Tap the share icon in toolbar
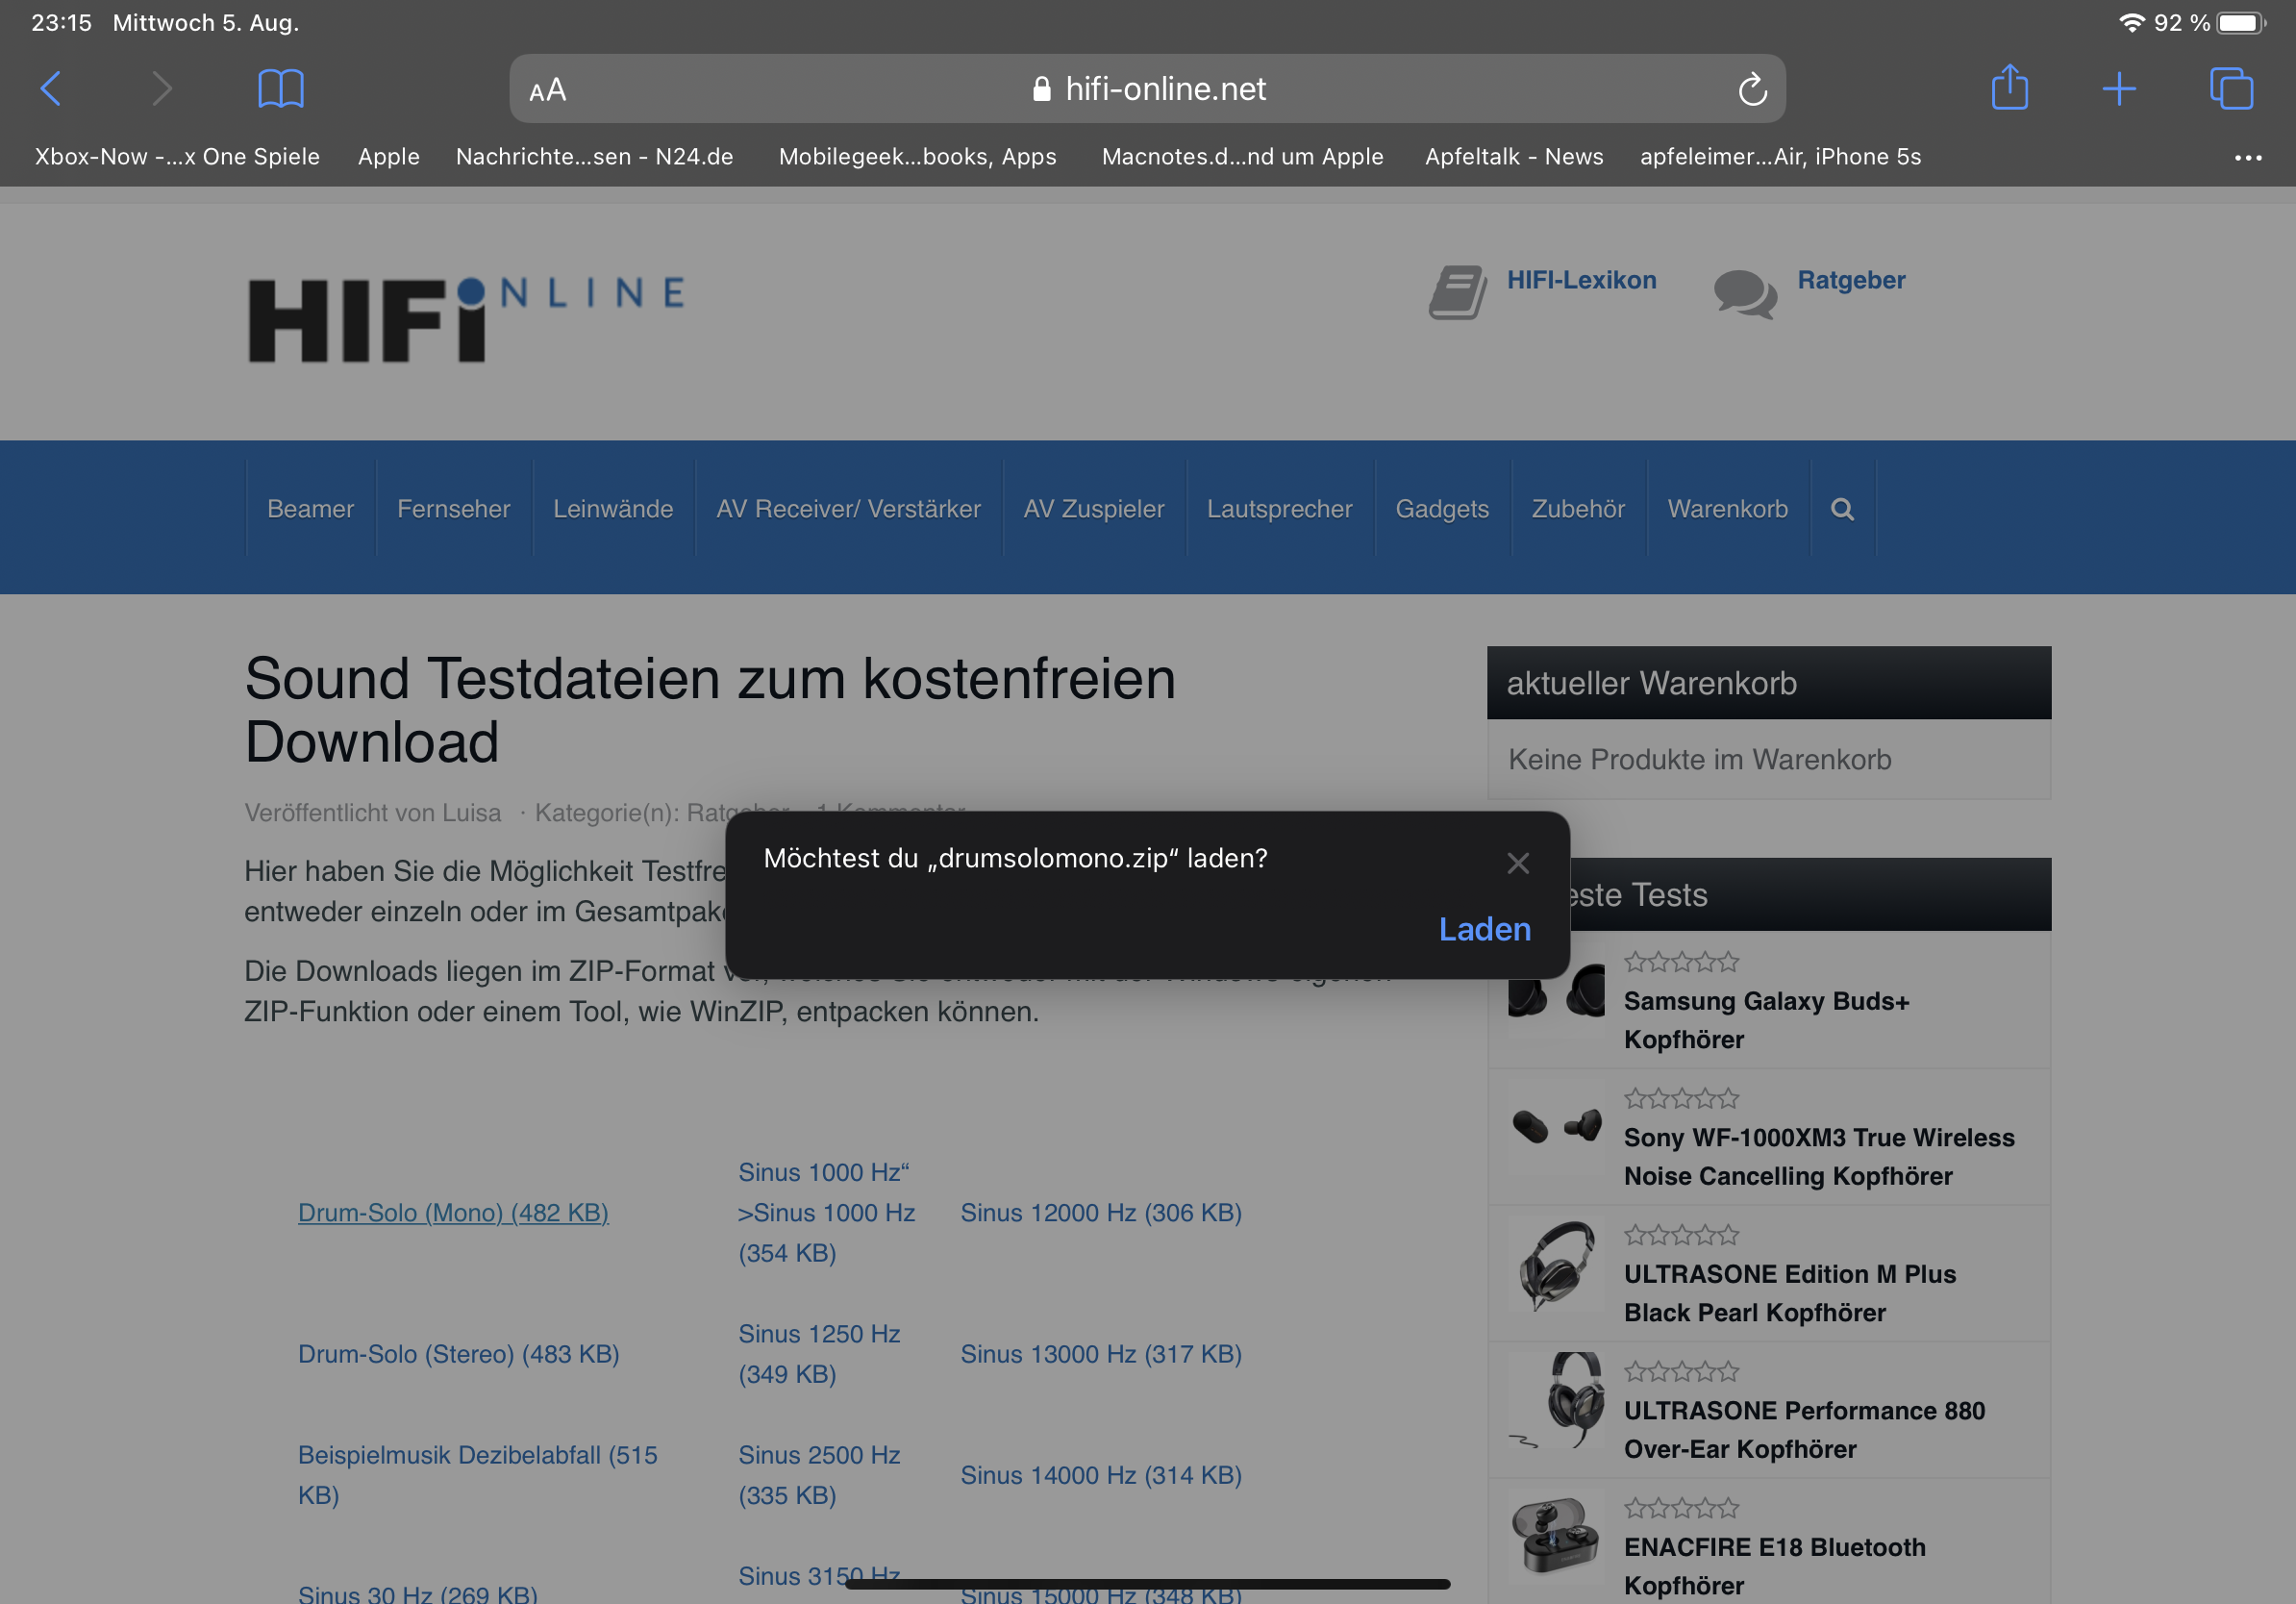This screenshot has height=1604, width=2296. point(2009,88)
